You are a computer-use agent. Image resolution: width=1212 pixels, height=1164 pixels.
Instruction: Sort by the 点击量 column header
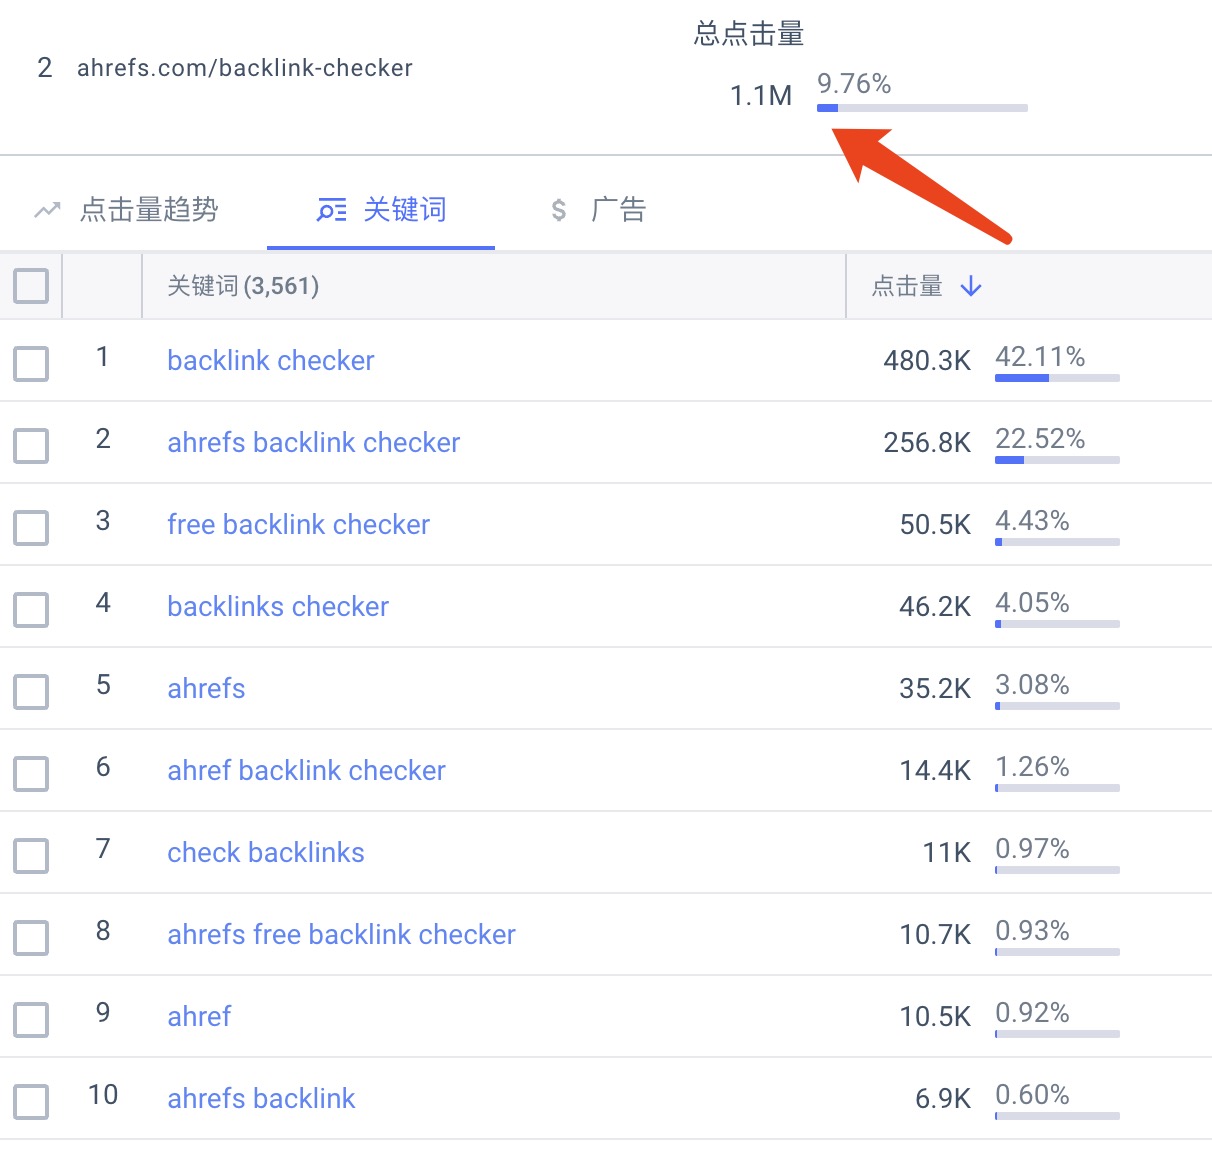[907, 287]
